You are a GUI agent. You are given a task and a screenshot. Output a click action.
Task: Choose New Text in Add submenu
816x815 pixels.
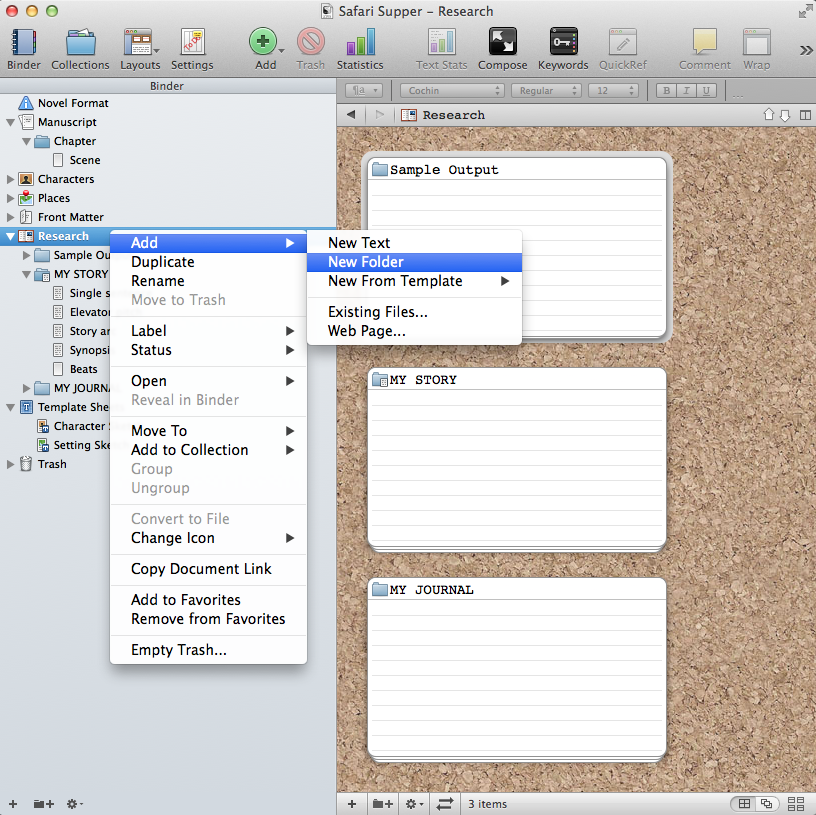[x=414, y=243]
